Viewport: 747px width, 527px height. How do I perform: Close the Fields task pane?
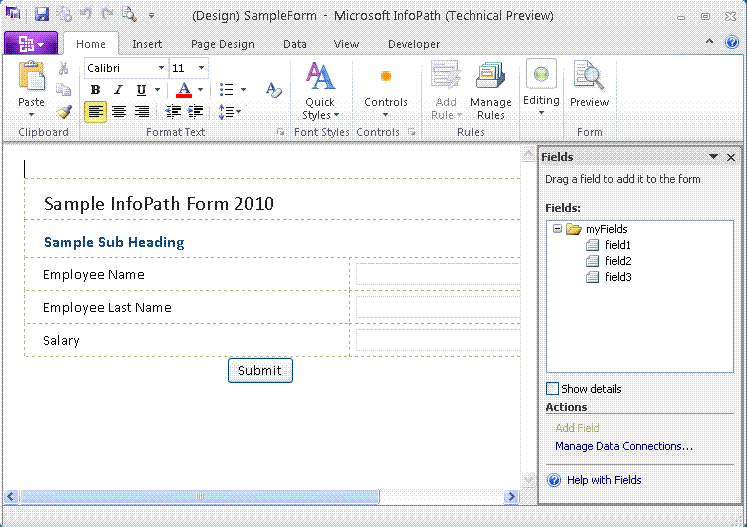(x=731, y=157)
